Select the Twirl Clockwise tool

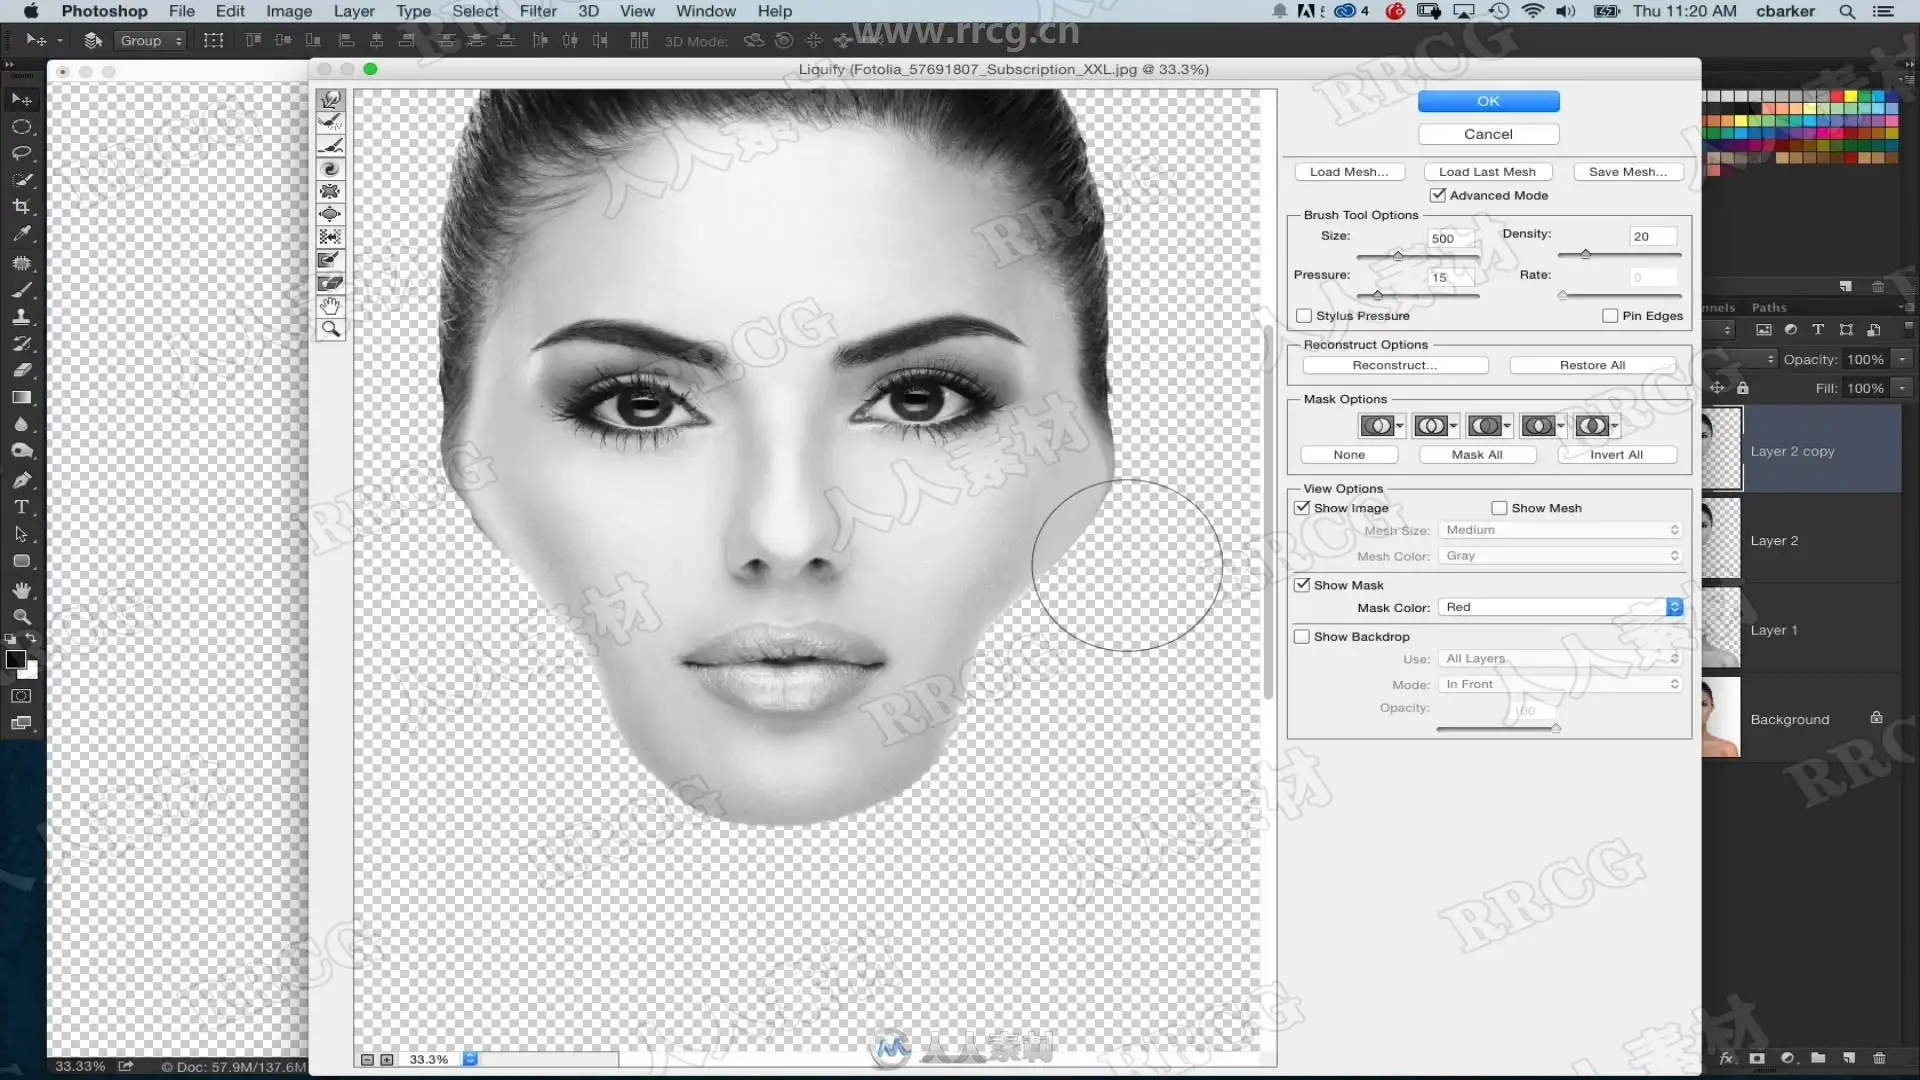coord(331,169)
